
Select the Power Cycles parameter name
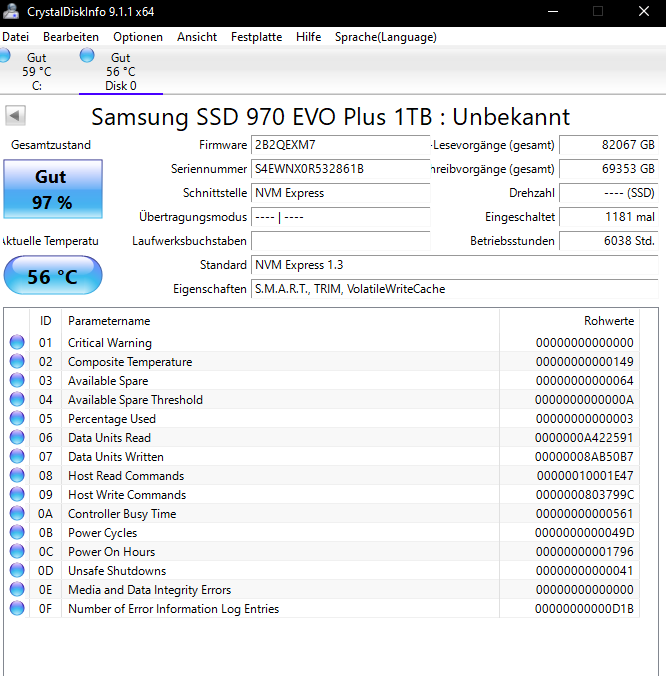tap(103, 533)
